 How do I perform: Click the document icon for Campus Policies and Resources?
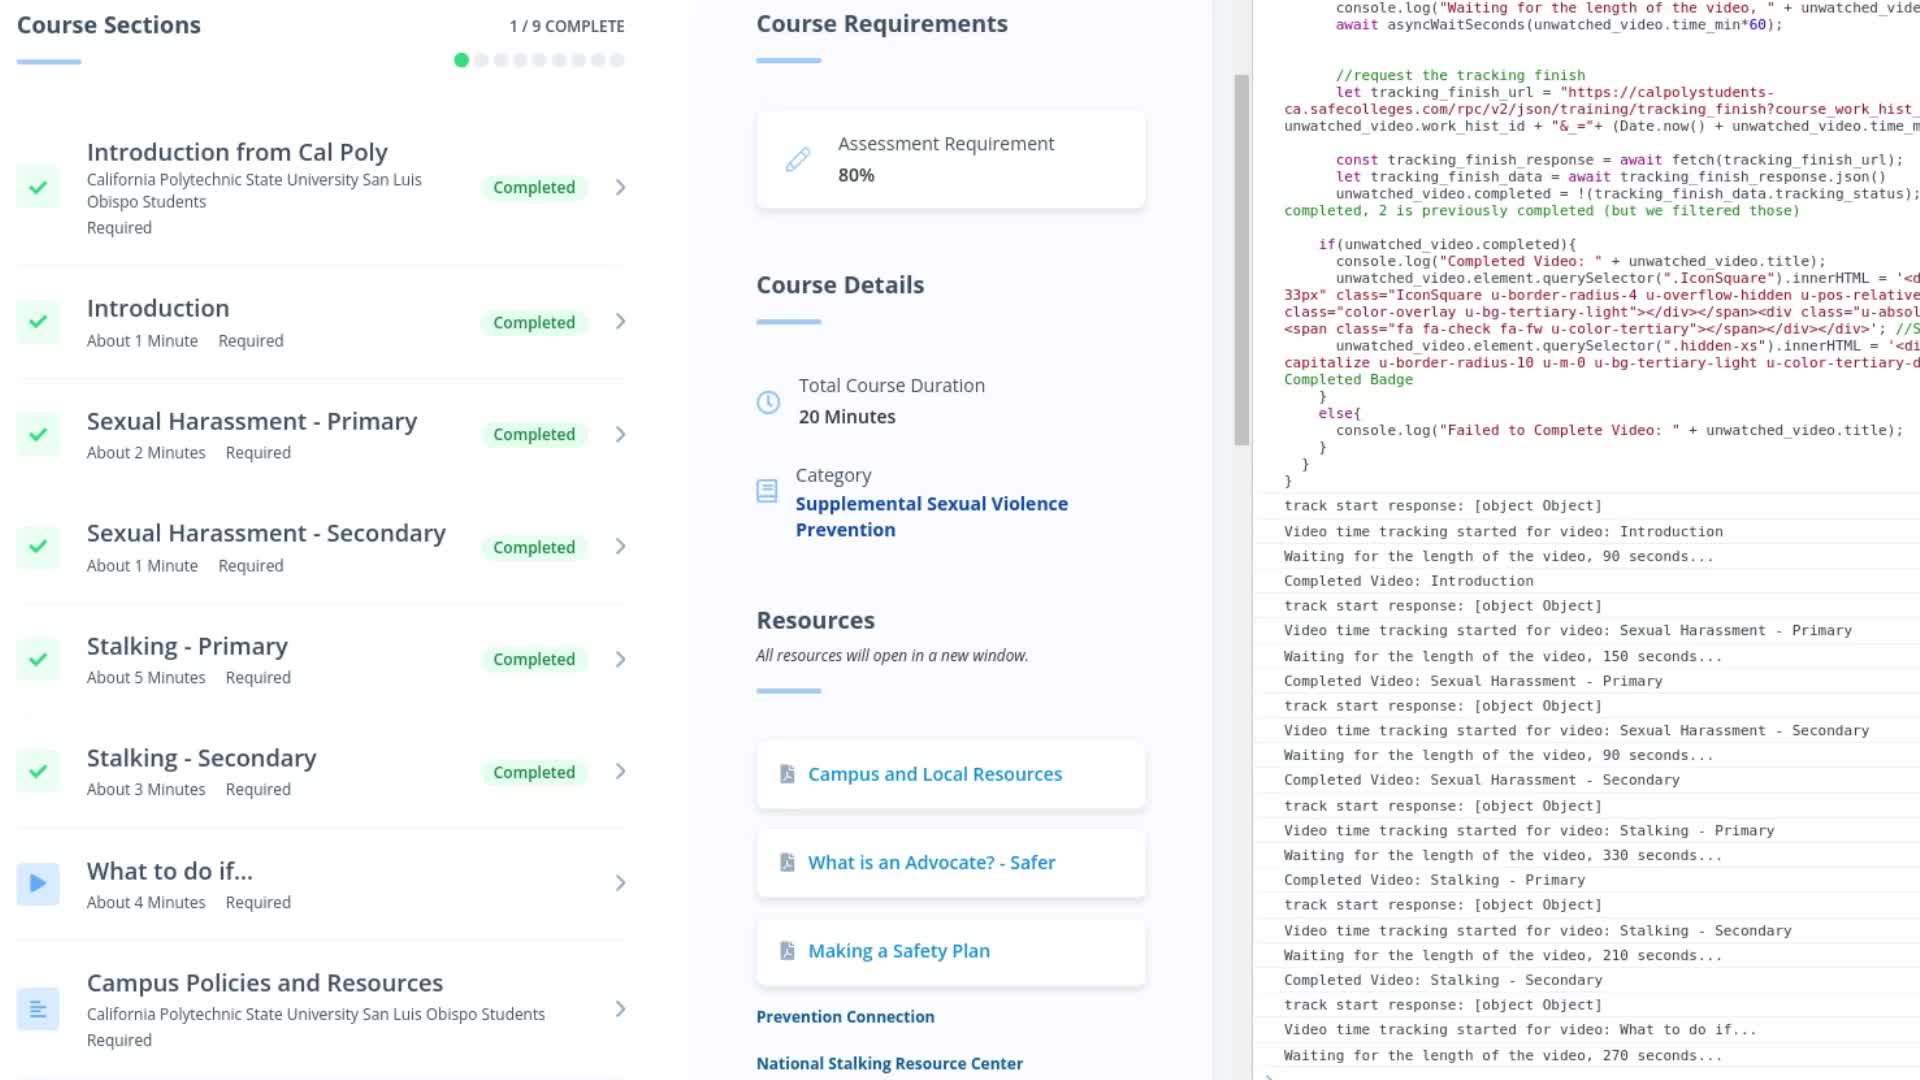point(38,1009)
